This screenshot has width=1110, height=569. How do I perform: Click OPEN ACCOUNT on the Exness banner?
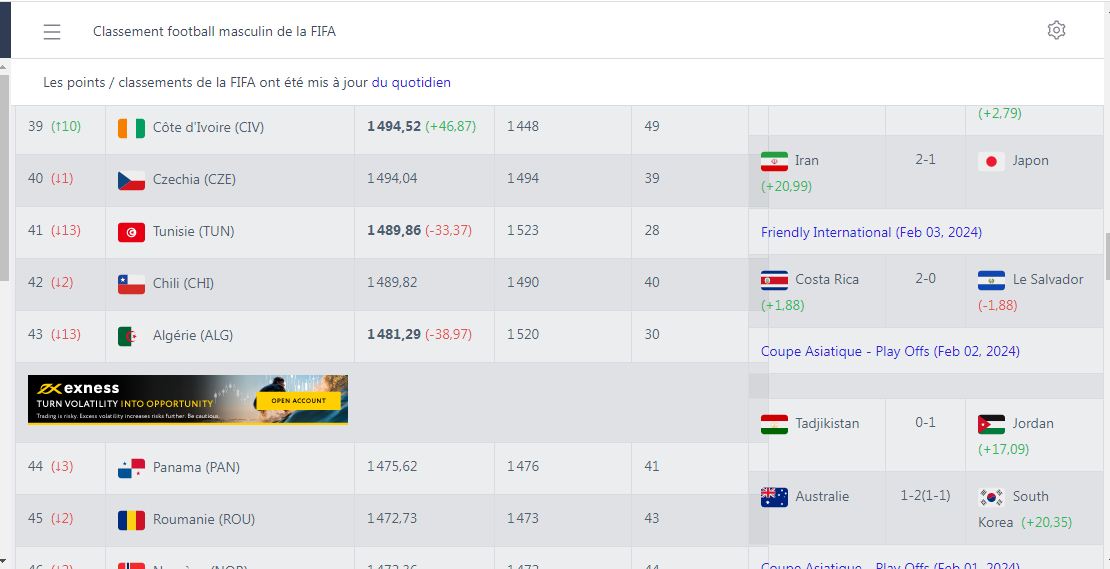(298, 400)
